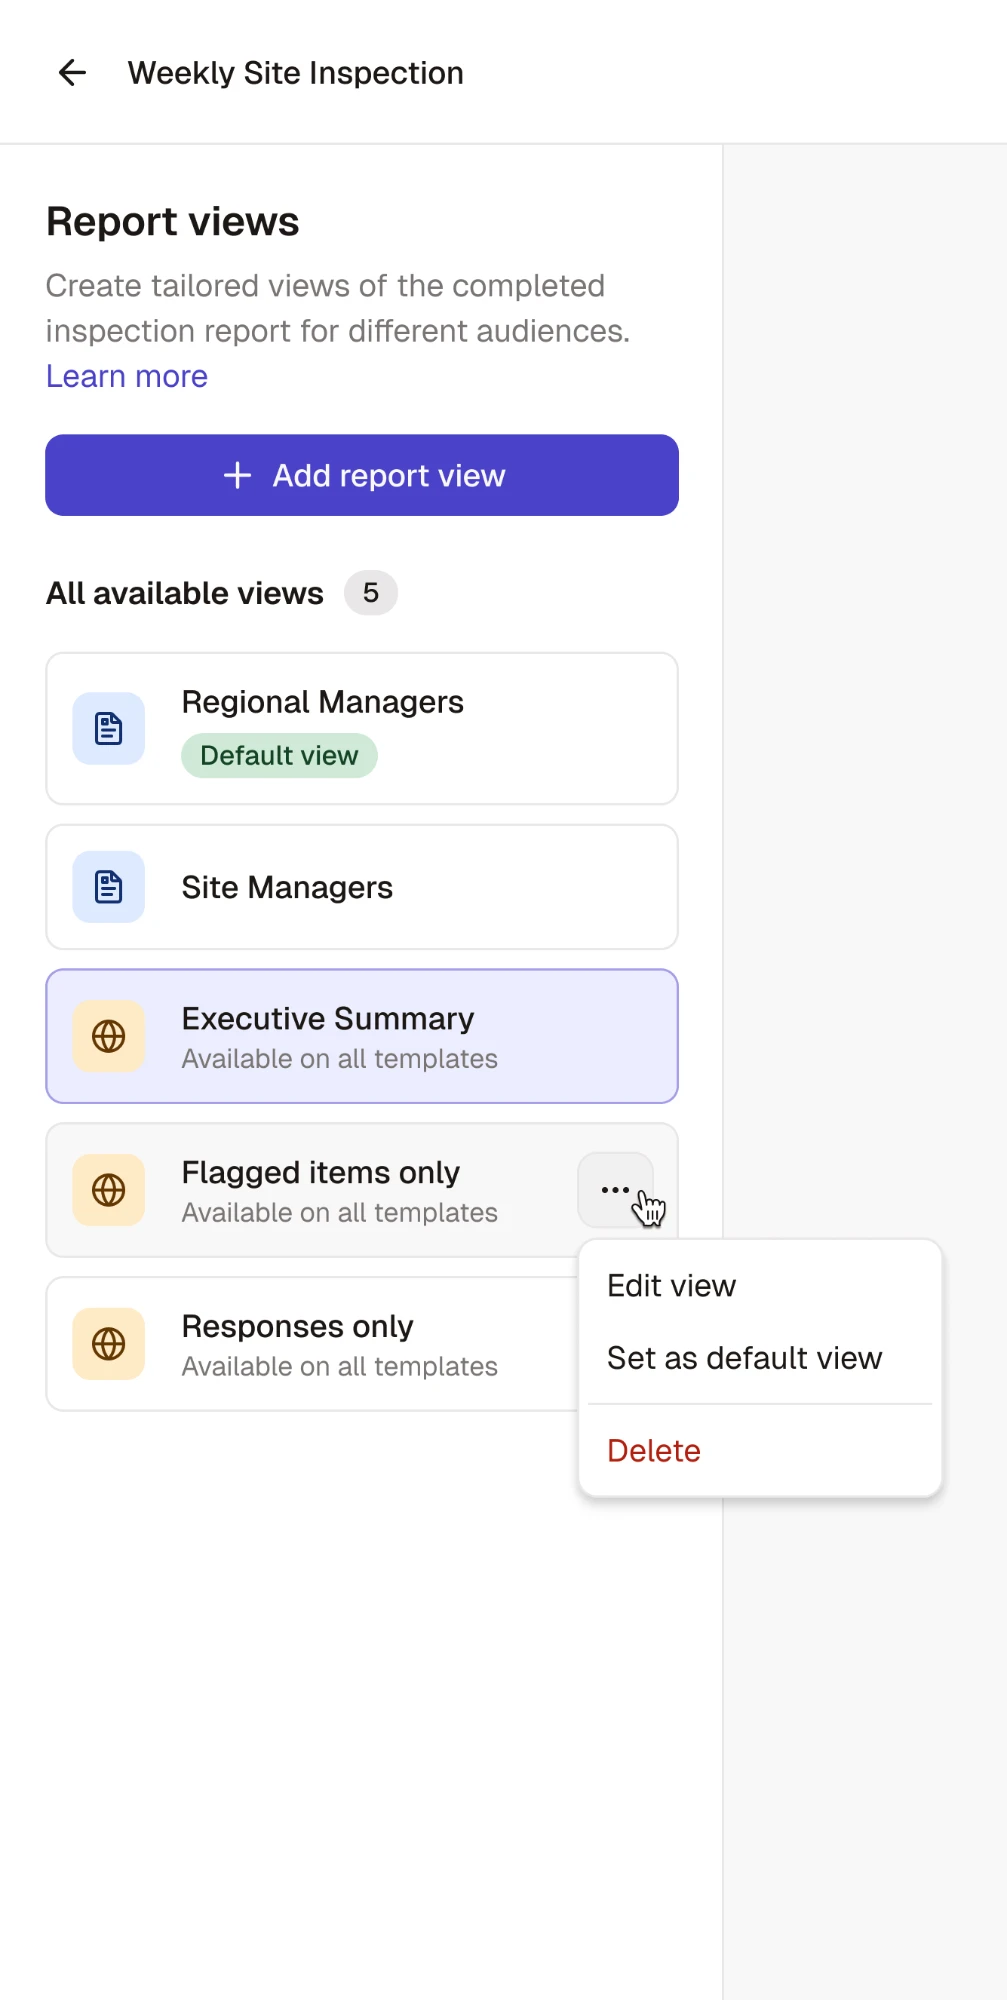Open the Site Managers view card
The width and height of the screenshot is (1007, 2000).
[x=362, y=887]
